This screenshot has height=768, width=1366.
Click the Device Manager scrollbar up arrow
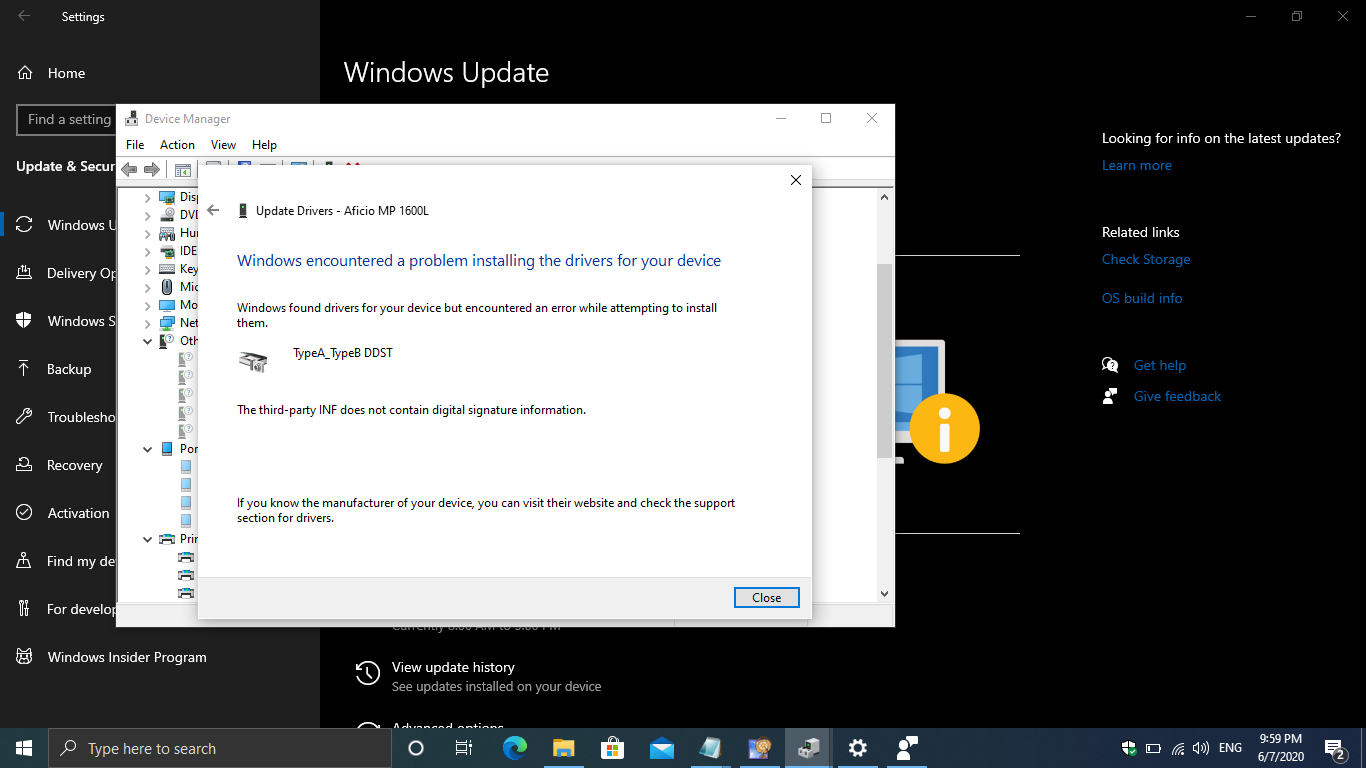tap(884, 198)
